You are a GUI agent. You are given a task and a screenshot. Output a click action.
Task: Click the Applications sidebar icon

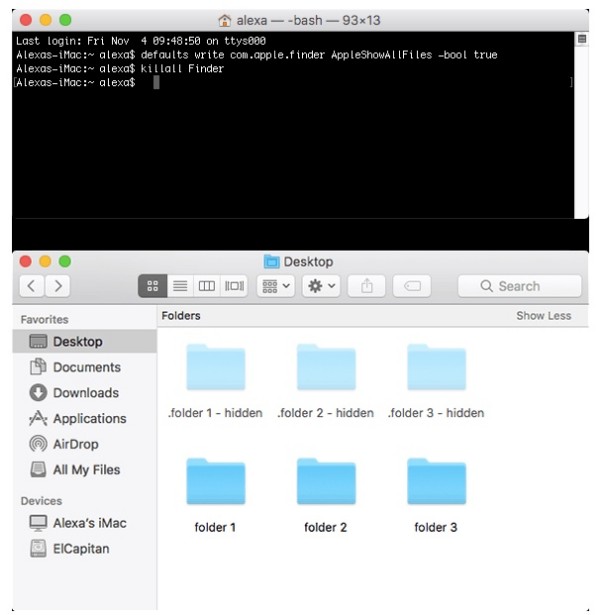[38, 418]
